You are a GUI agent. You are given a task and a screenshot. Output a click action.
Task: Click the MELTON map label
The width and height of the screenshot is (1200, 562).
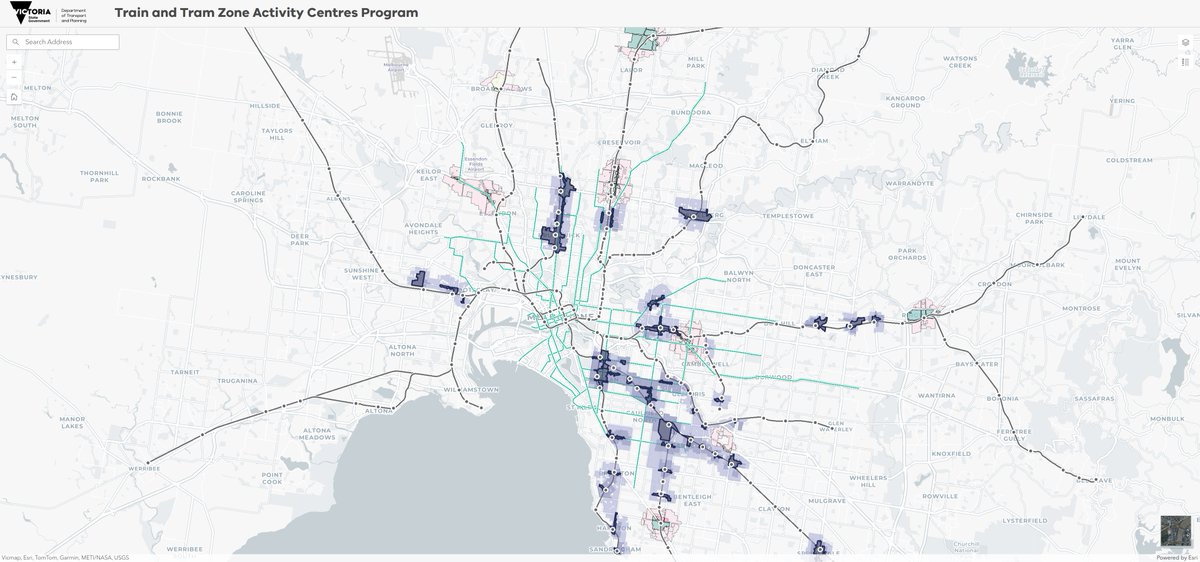[37, 88]
